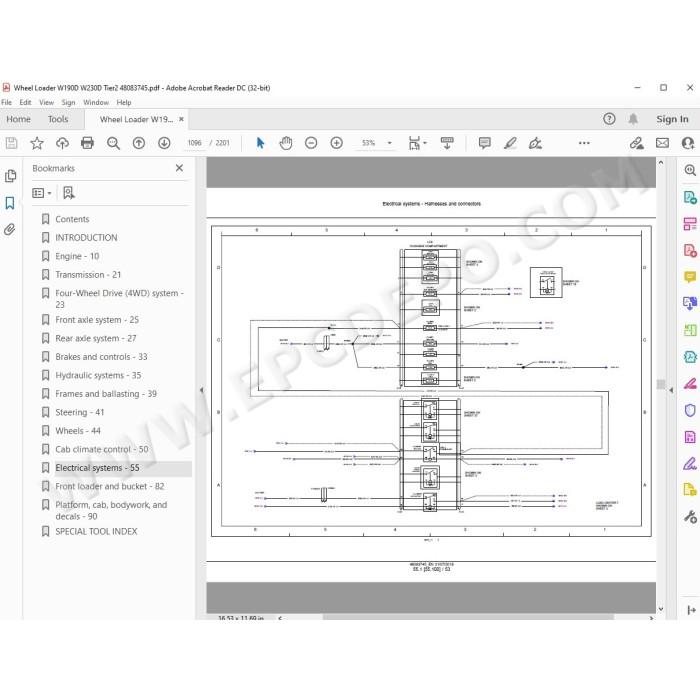Open Page Thumbnails panel icon
Viewport: 700px width, 700px height.
[x=10, y=176]
